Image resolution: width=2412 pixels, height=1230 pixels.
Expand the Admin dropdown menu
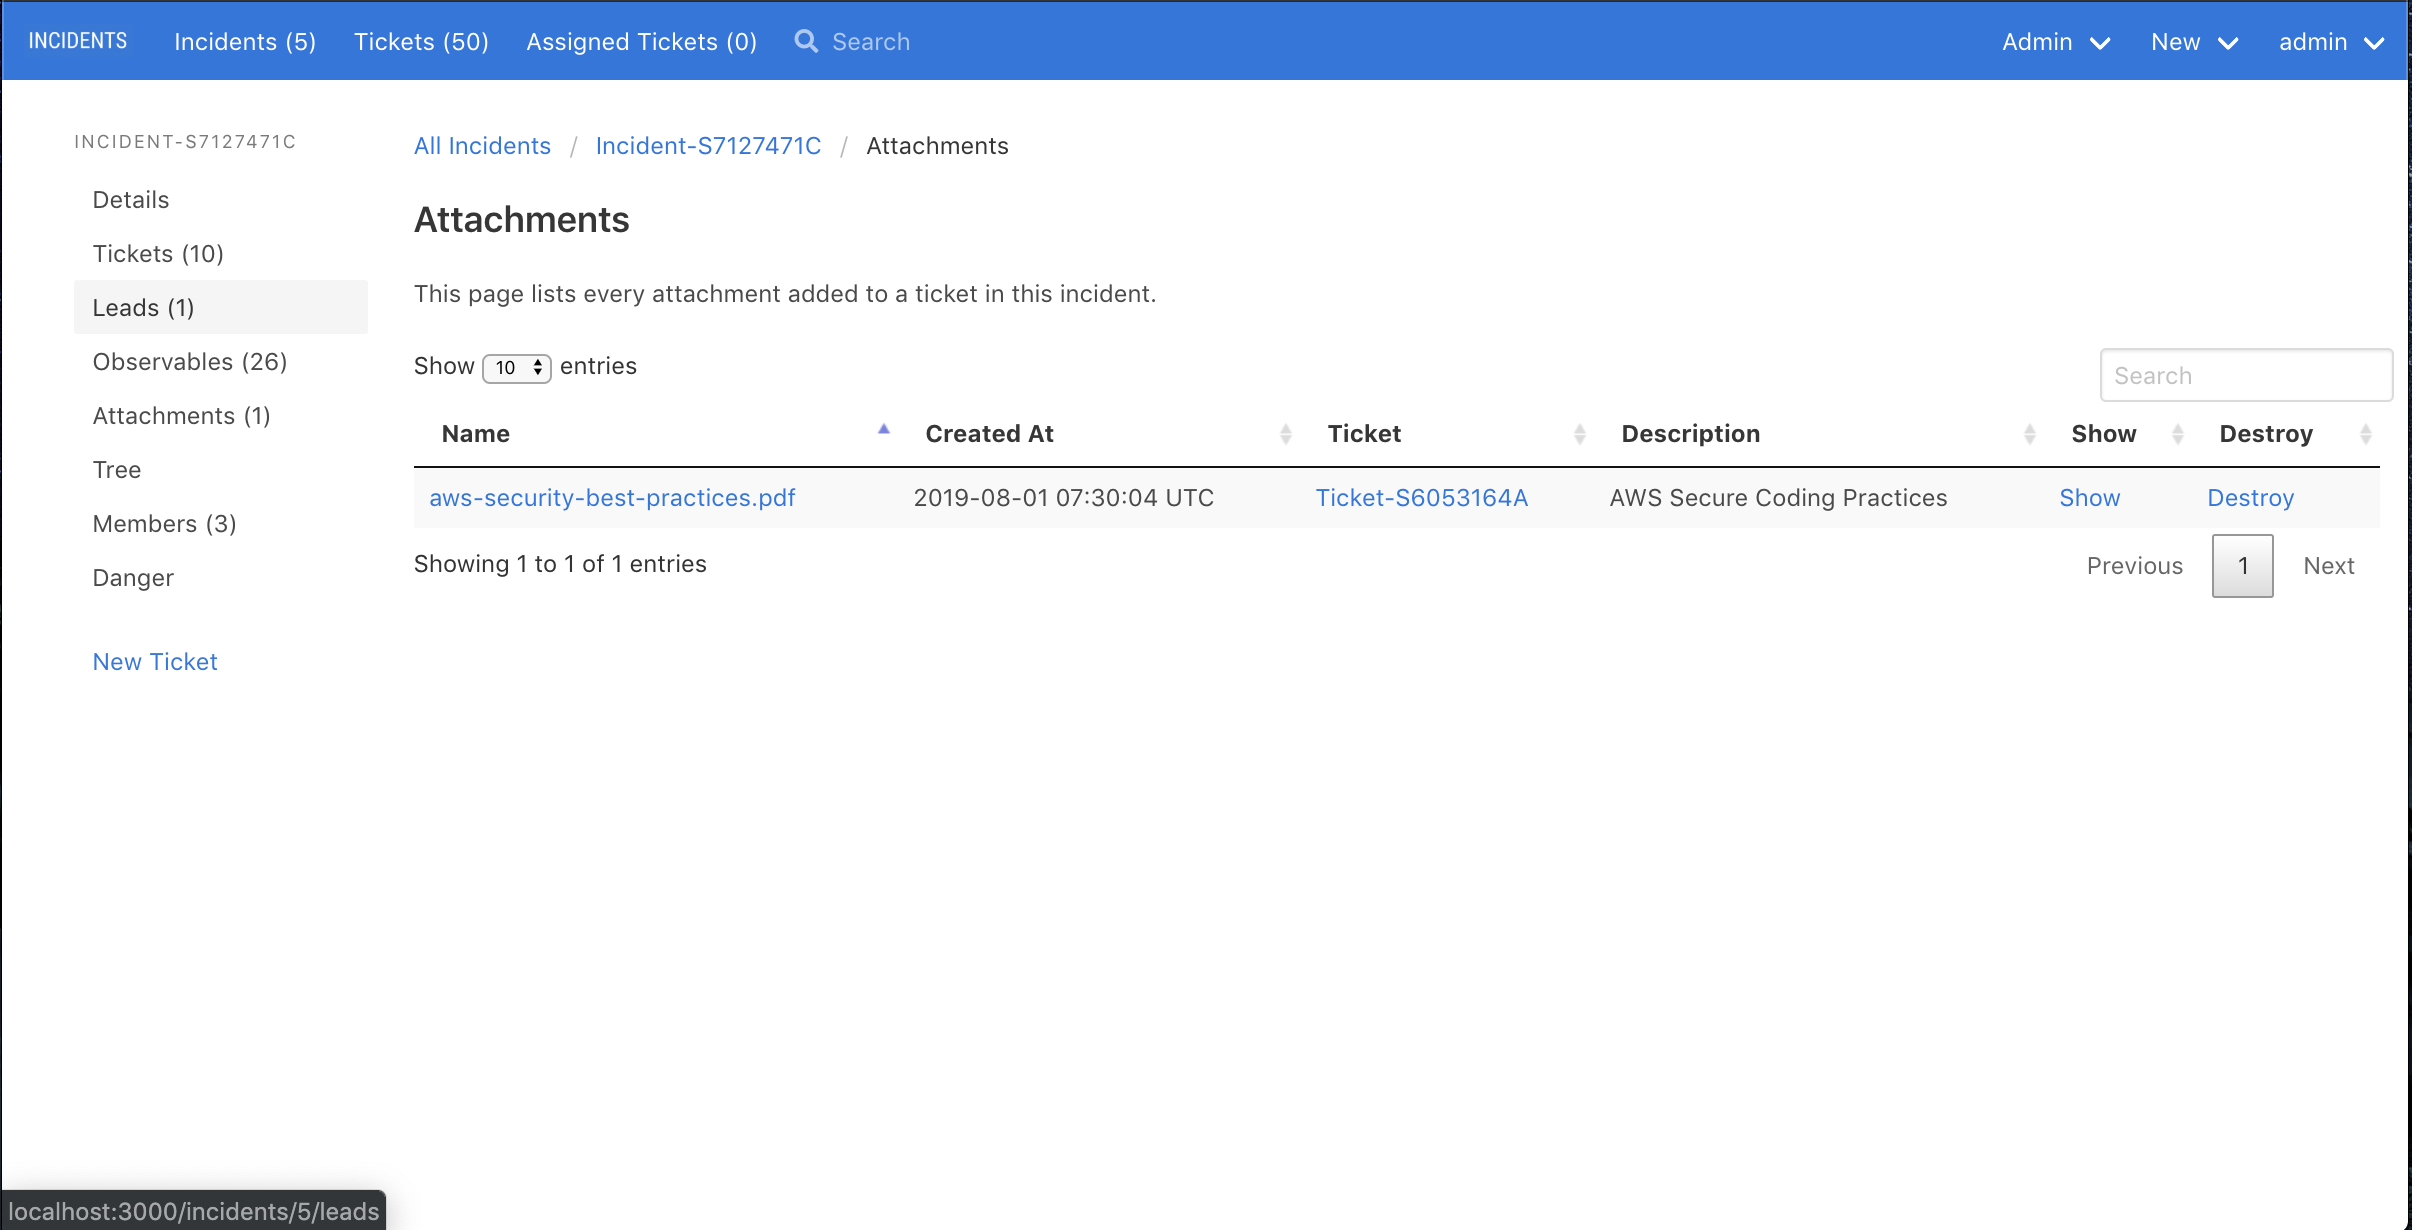2054,42
